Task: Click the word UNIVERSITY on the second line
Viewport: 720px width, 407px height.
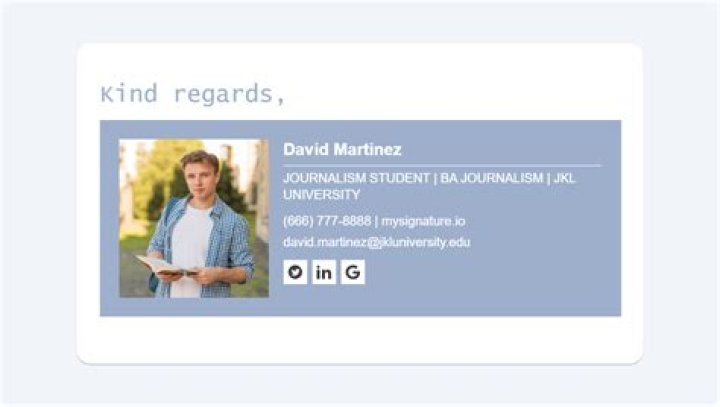Action: 321,195
